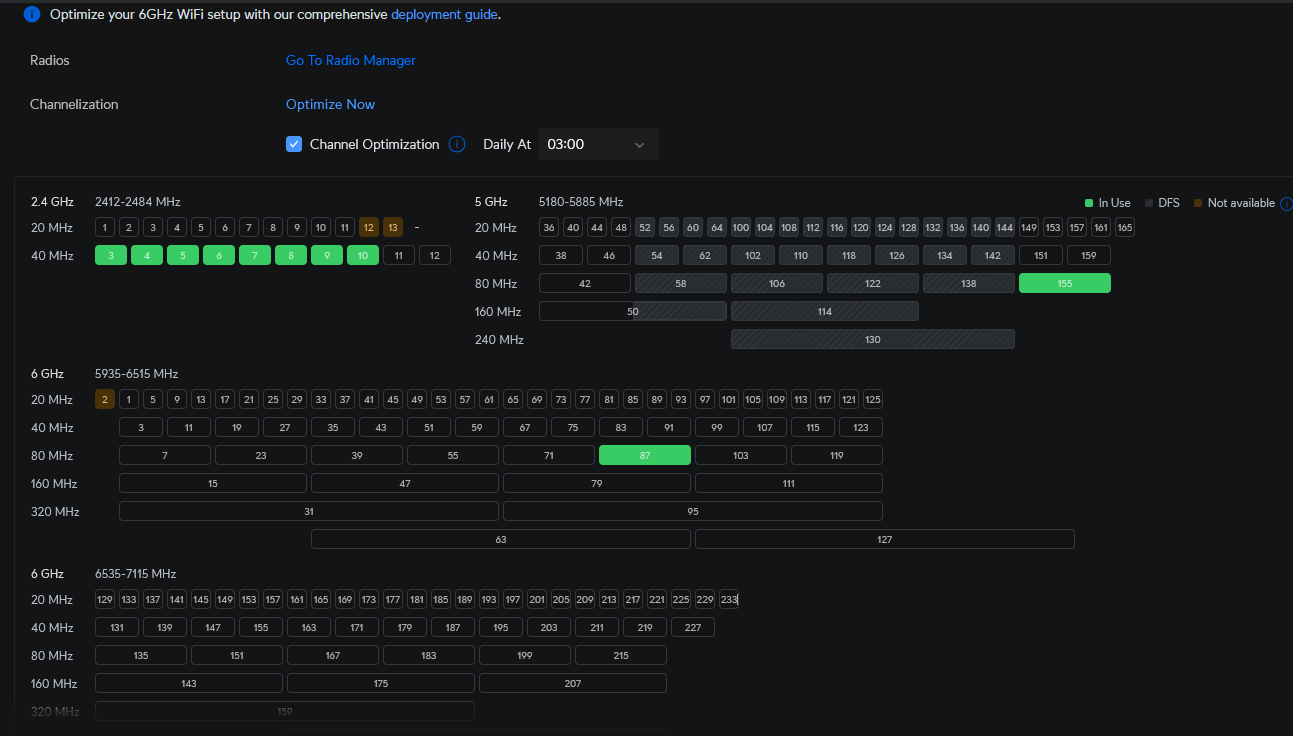1293x736 pixels.
Task: Click the info icon next to Not available legend
Action: coord(1286,203)
